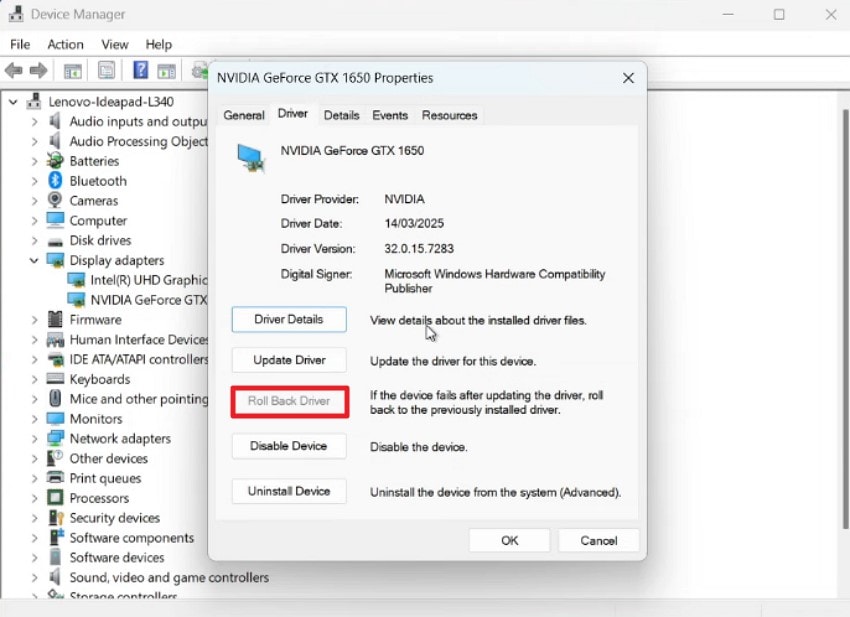Select the Audio inputs and outputs speaker icon
Screen dimensions: 850x617
pyautogui.click(x=55, y=121)
